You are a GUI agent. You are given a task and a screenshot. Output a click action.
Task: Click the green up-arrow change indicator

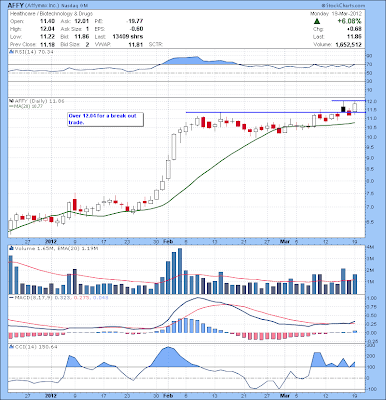click(x=317, y=21)
